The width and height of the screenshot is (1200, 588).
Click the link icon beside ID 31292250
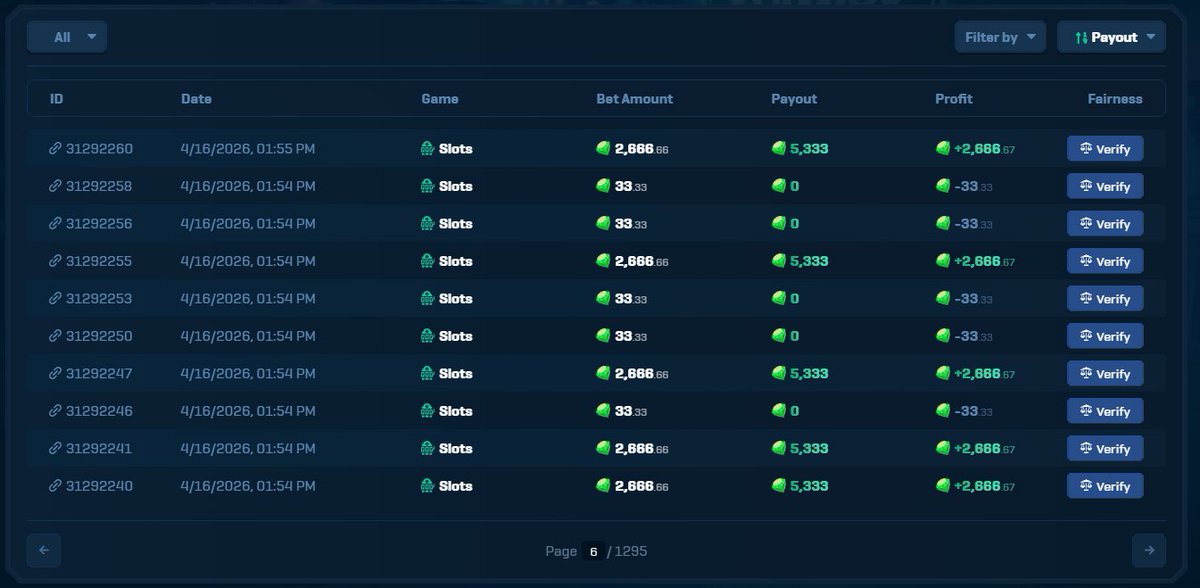point(55,336)
